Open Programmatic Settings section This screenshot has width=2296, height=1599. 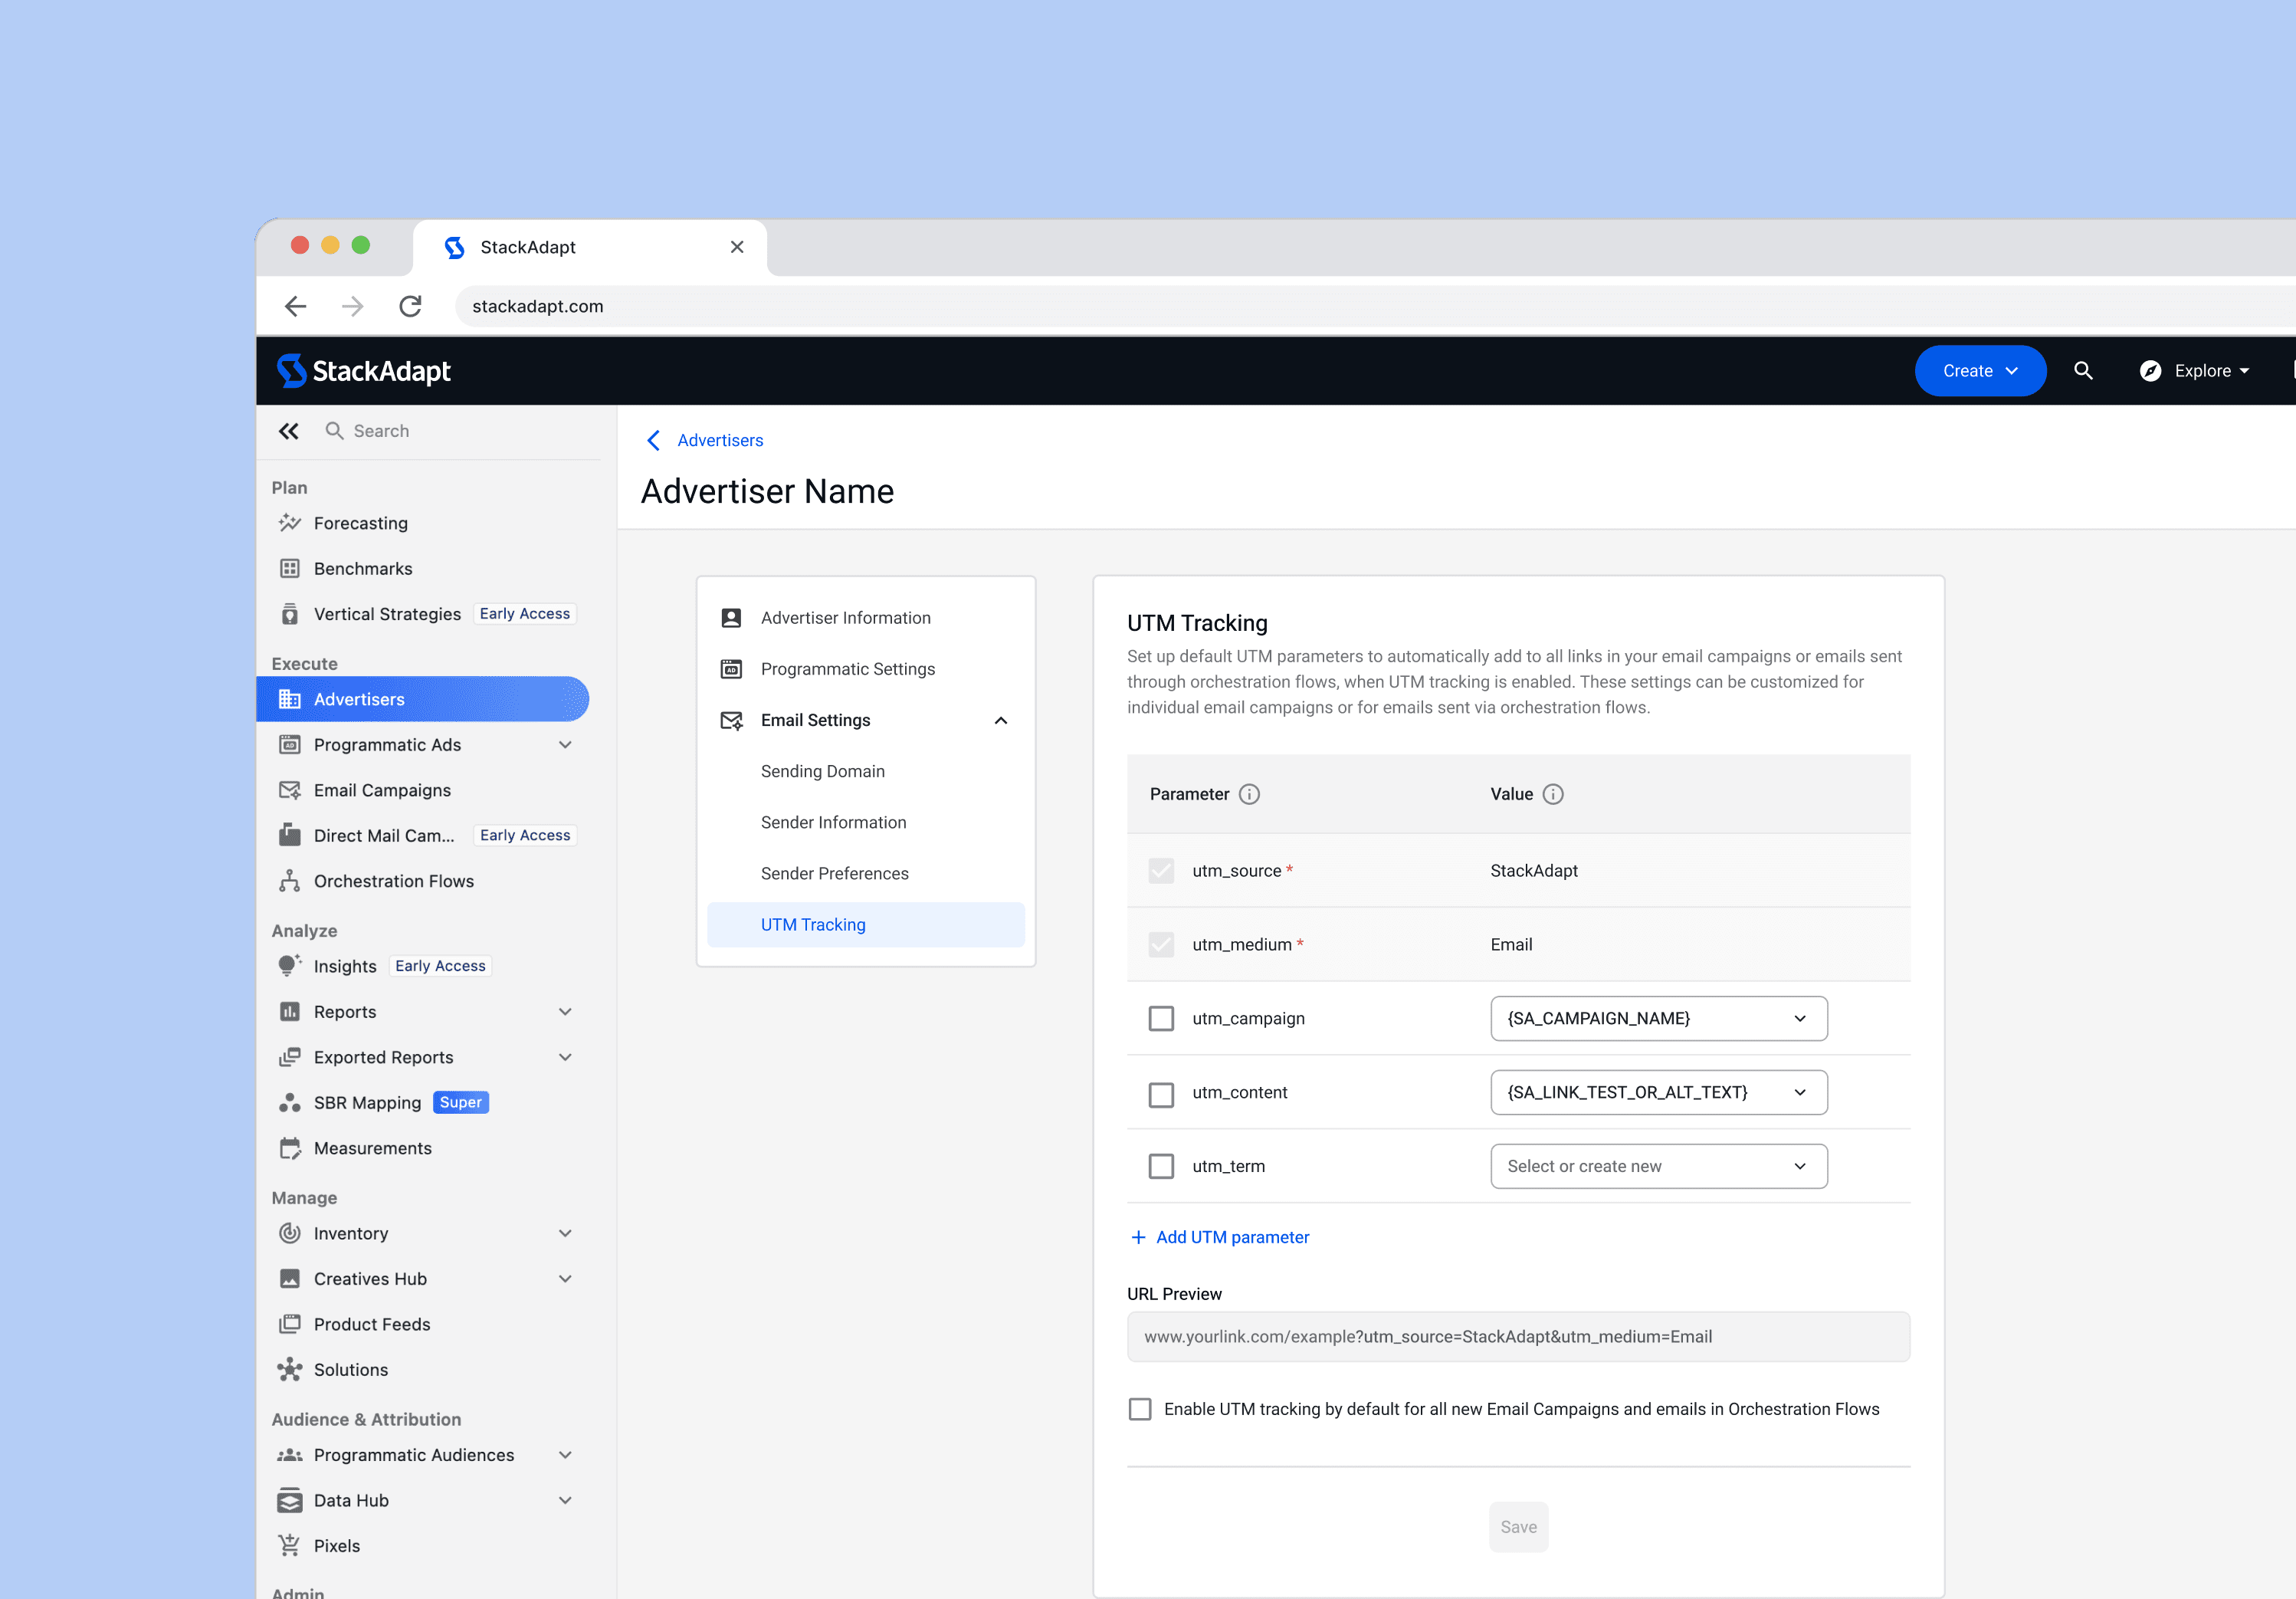[x=847, y=669]
